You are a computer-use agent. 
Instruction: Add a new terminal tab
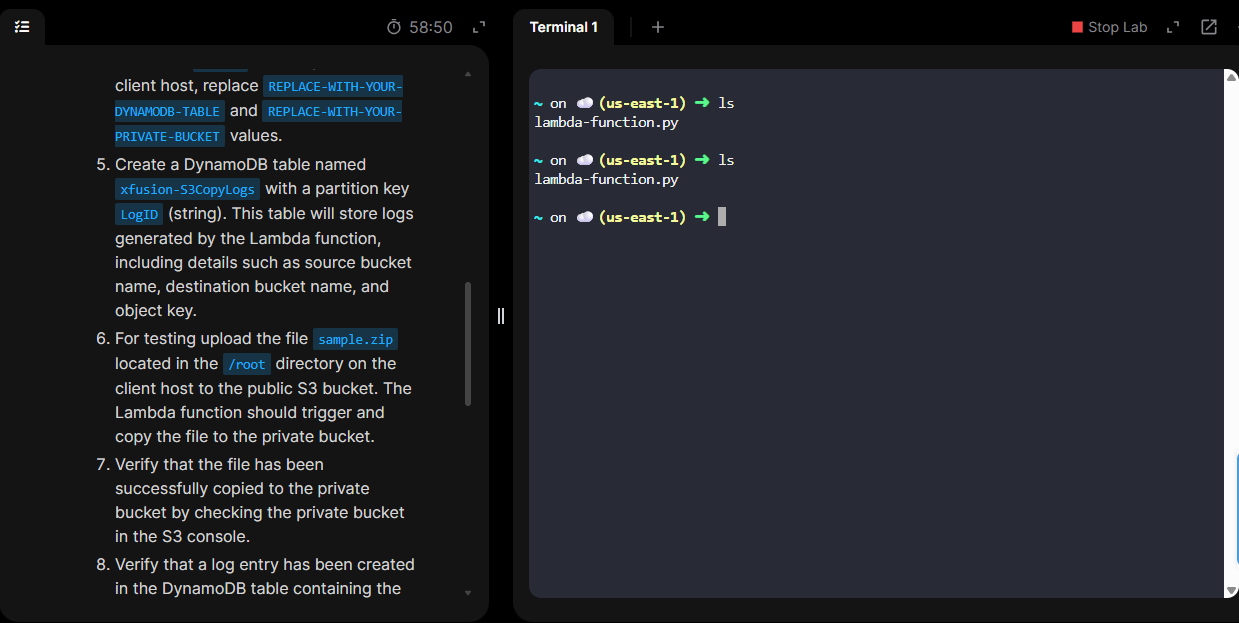[x=658, y=27]
